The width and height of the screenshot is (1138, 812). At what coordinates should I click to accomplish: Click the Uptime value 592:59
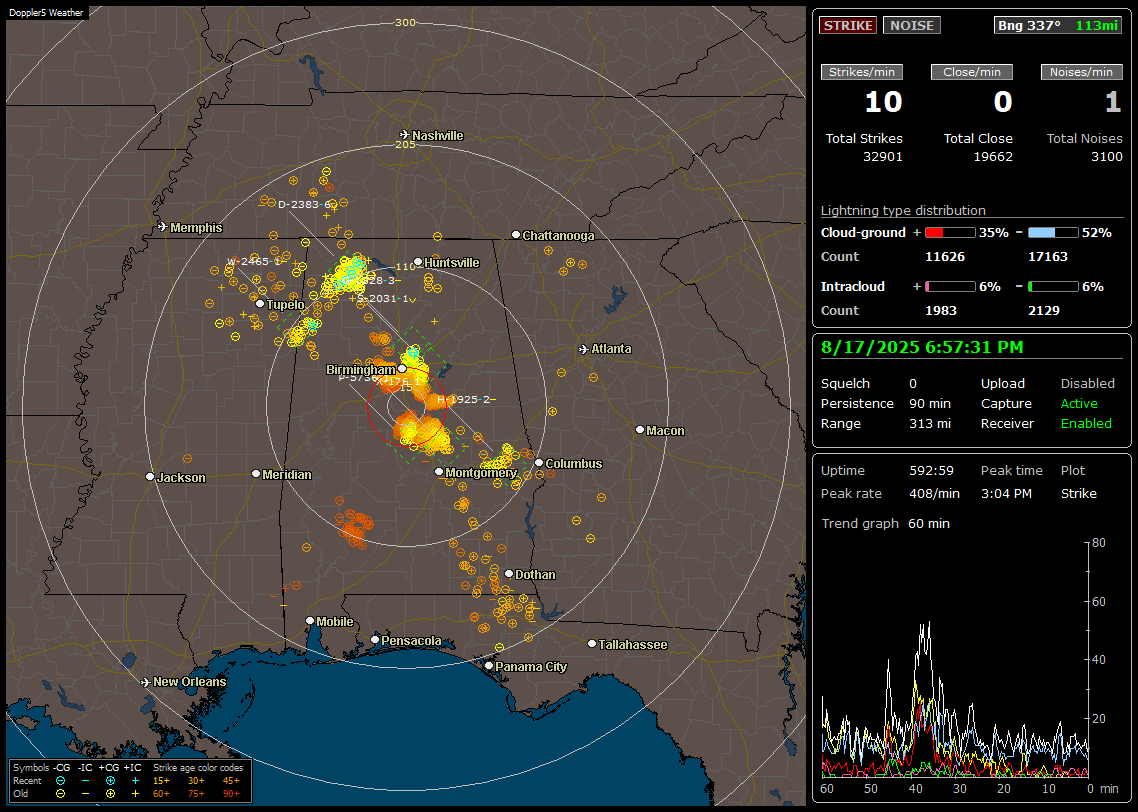click(931, 471)
